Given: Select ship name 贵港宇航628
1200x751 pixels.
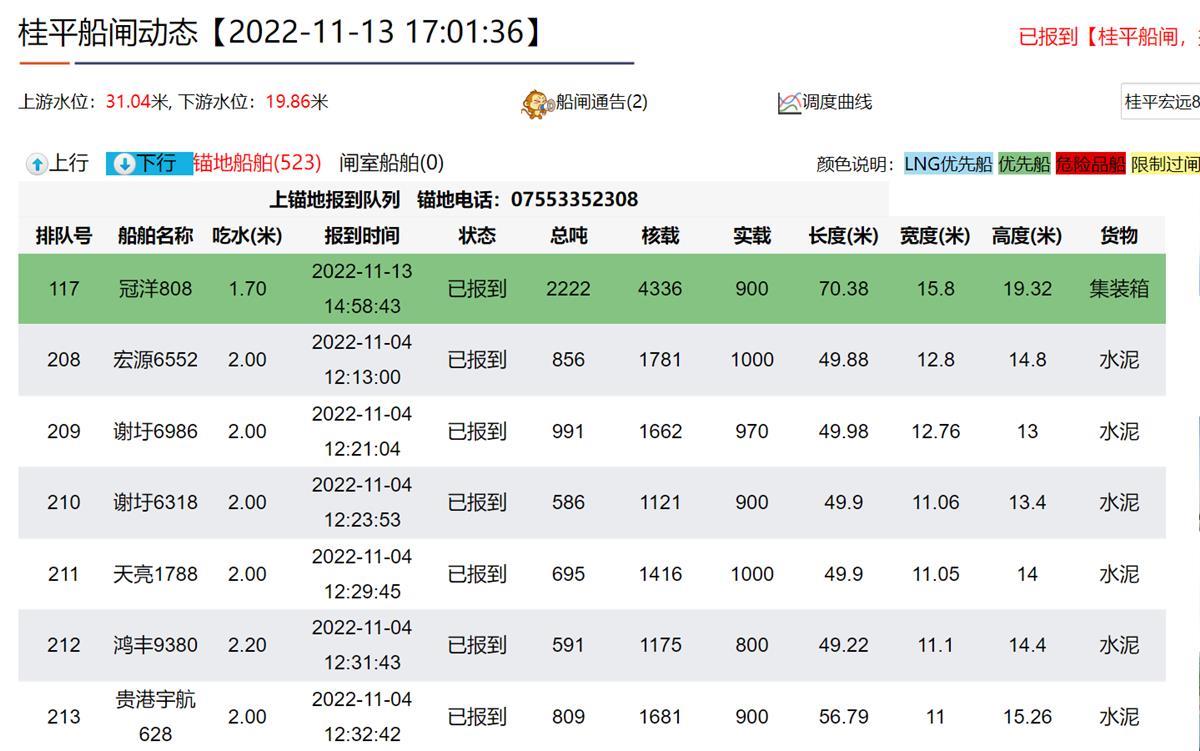Looking at the screenshot, I should pos(155,717).
